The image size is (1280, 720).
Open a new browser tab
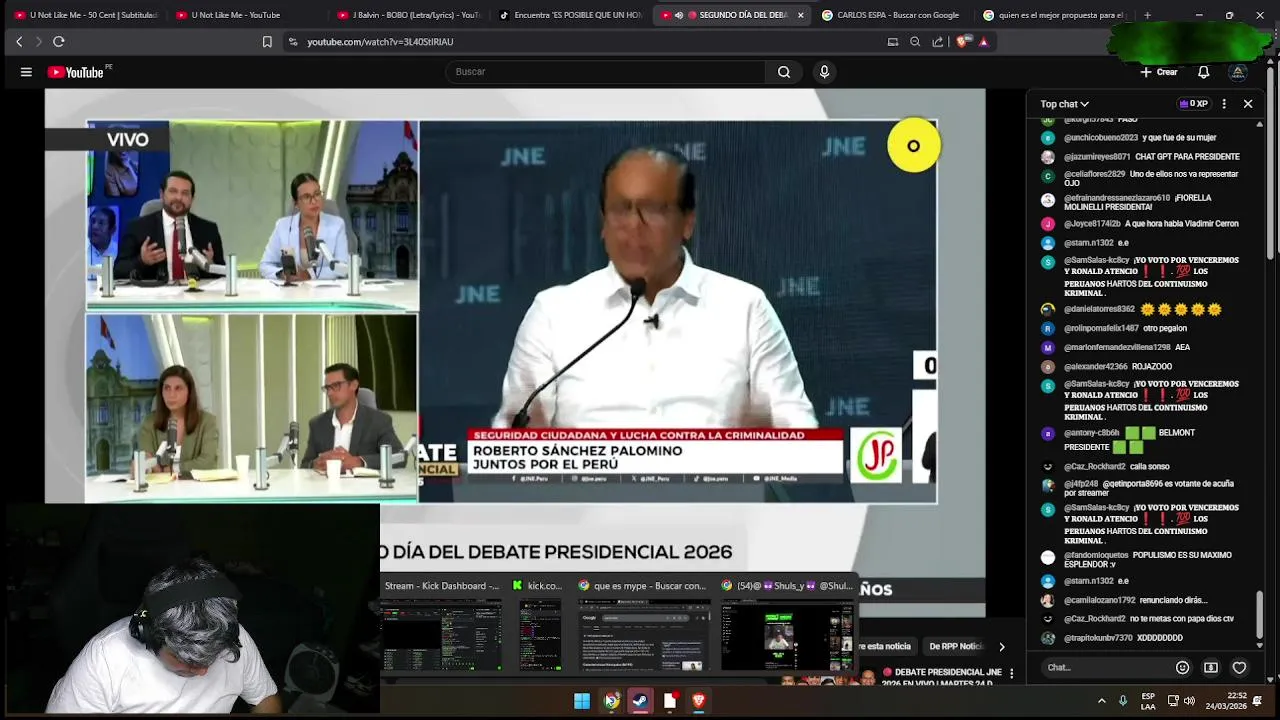tap(1147, 15)
